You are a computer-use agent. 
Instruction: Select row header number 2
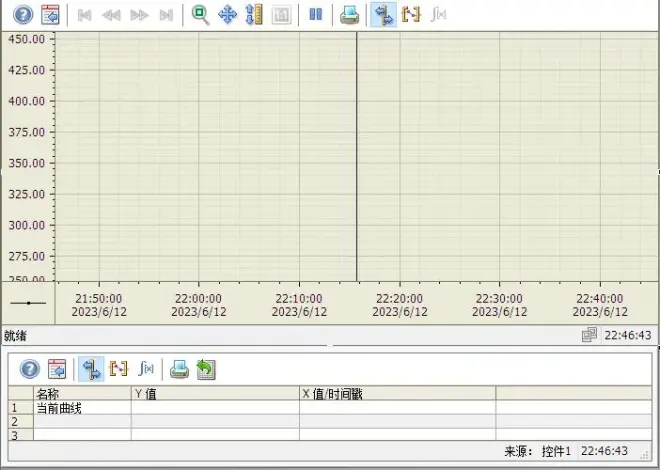(x=21, y=421)
